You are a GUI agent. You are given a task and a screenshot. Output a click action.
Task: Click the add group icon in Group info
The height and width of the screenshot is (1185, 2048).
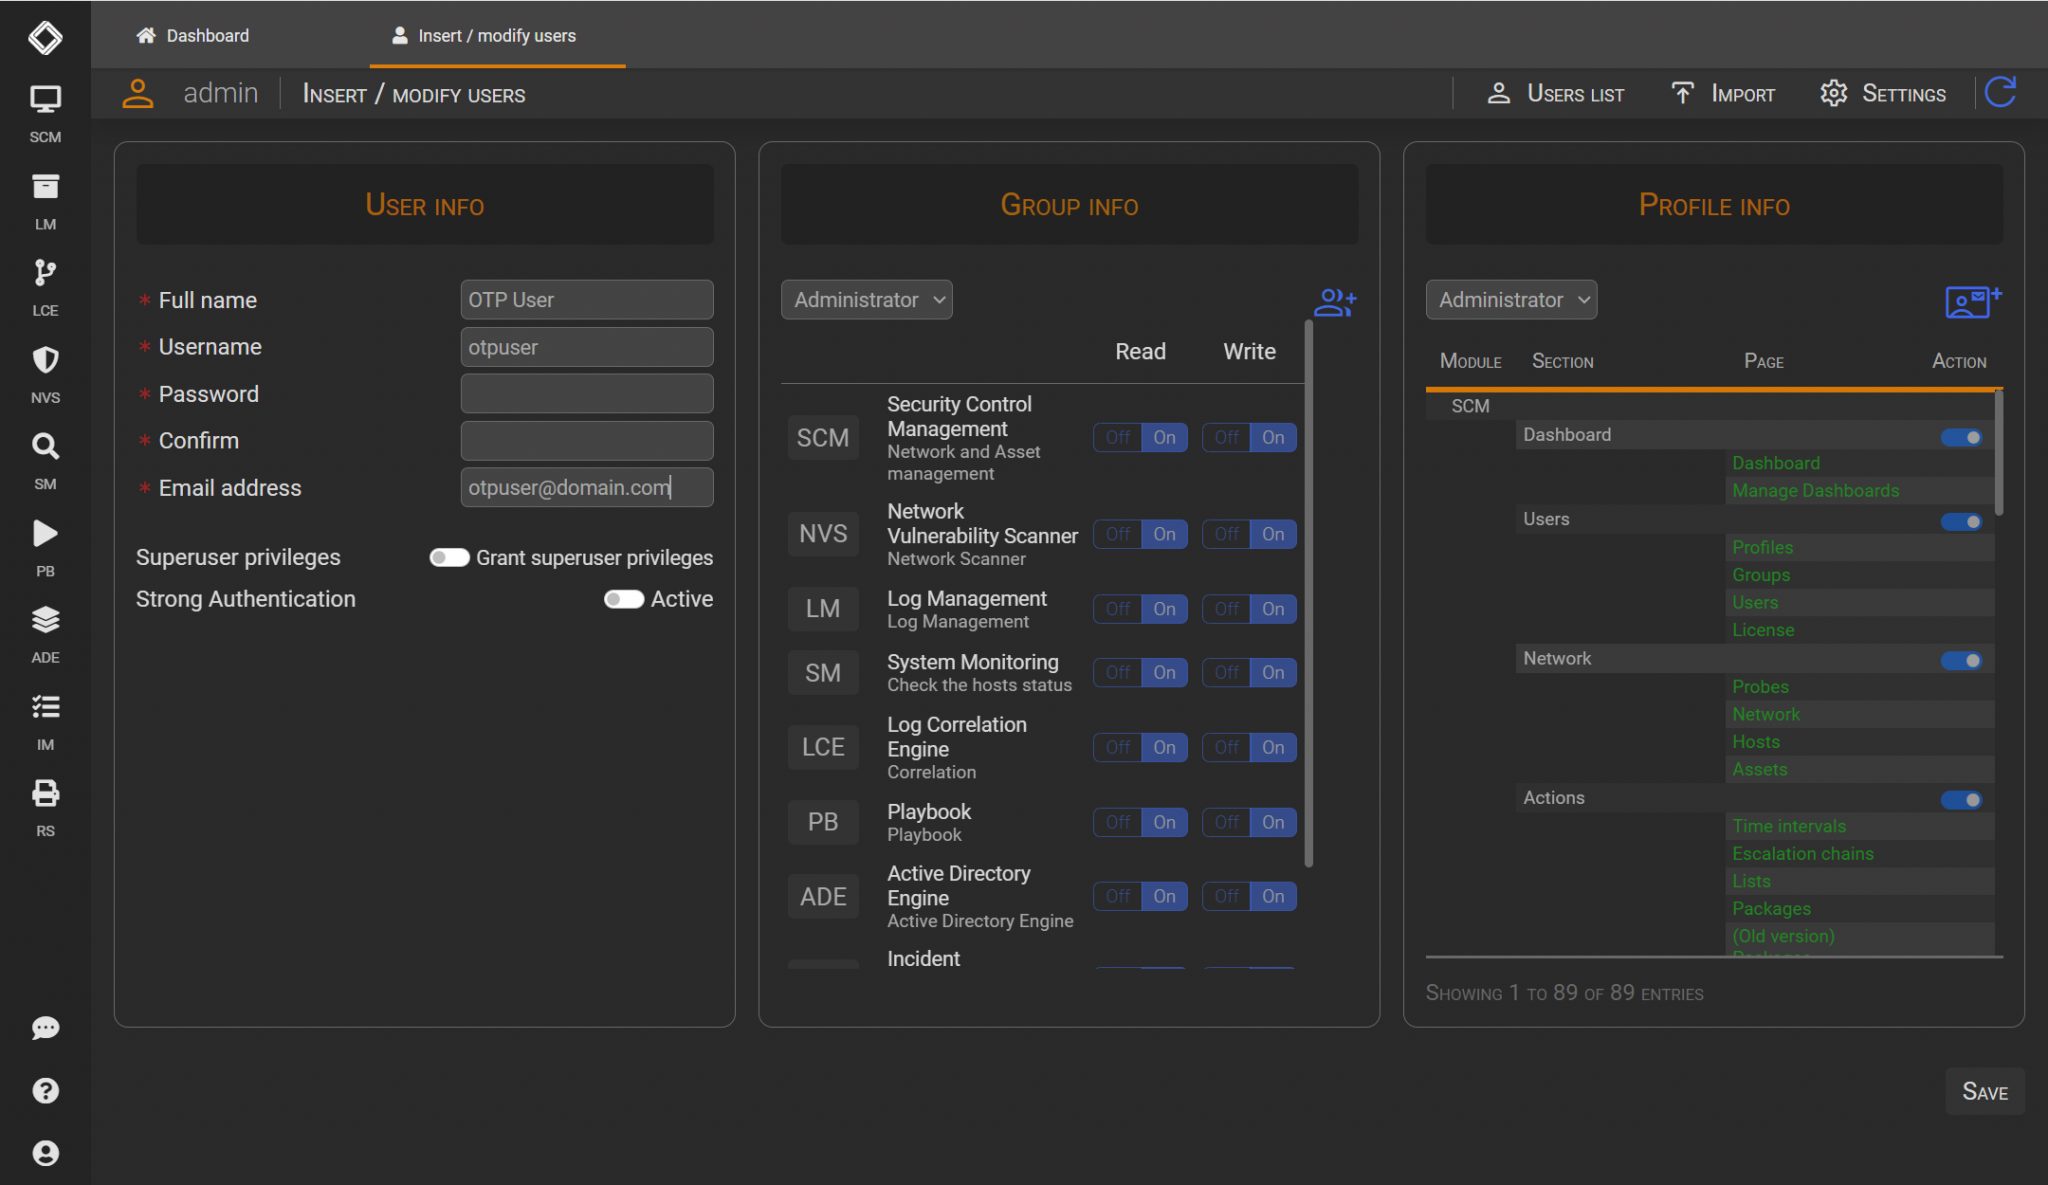pos(1336,302)
